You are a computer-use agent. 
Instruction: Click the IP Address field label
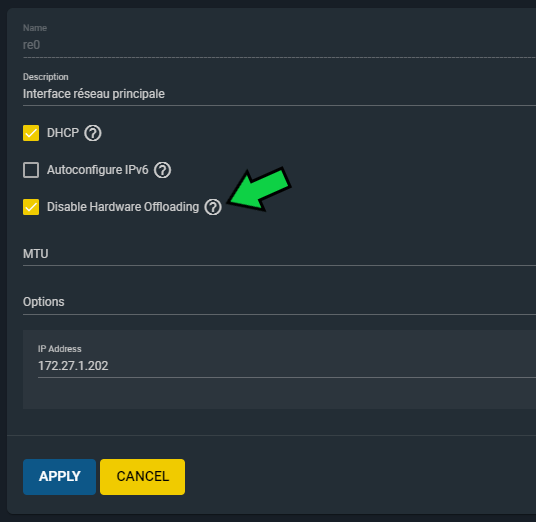tap(59, 349)
